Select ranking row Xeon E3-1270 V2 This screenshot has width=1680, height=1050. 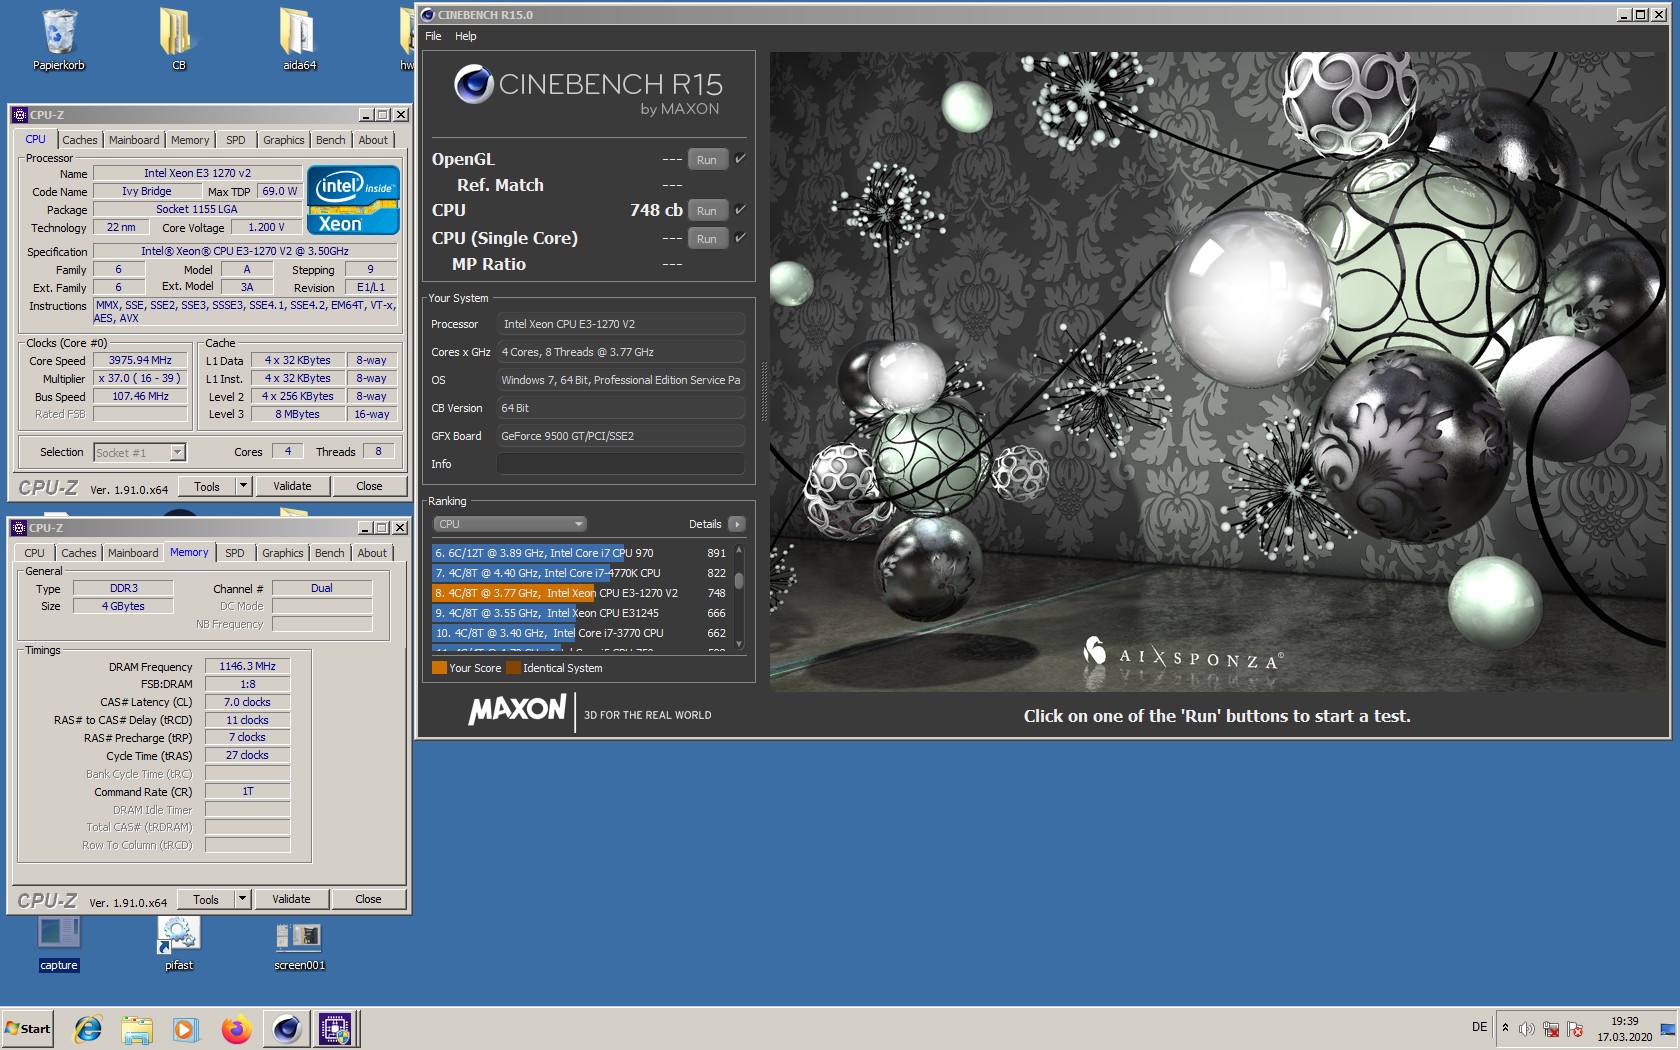pos(580,593)
